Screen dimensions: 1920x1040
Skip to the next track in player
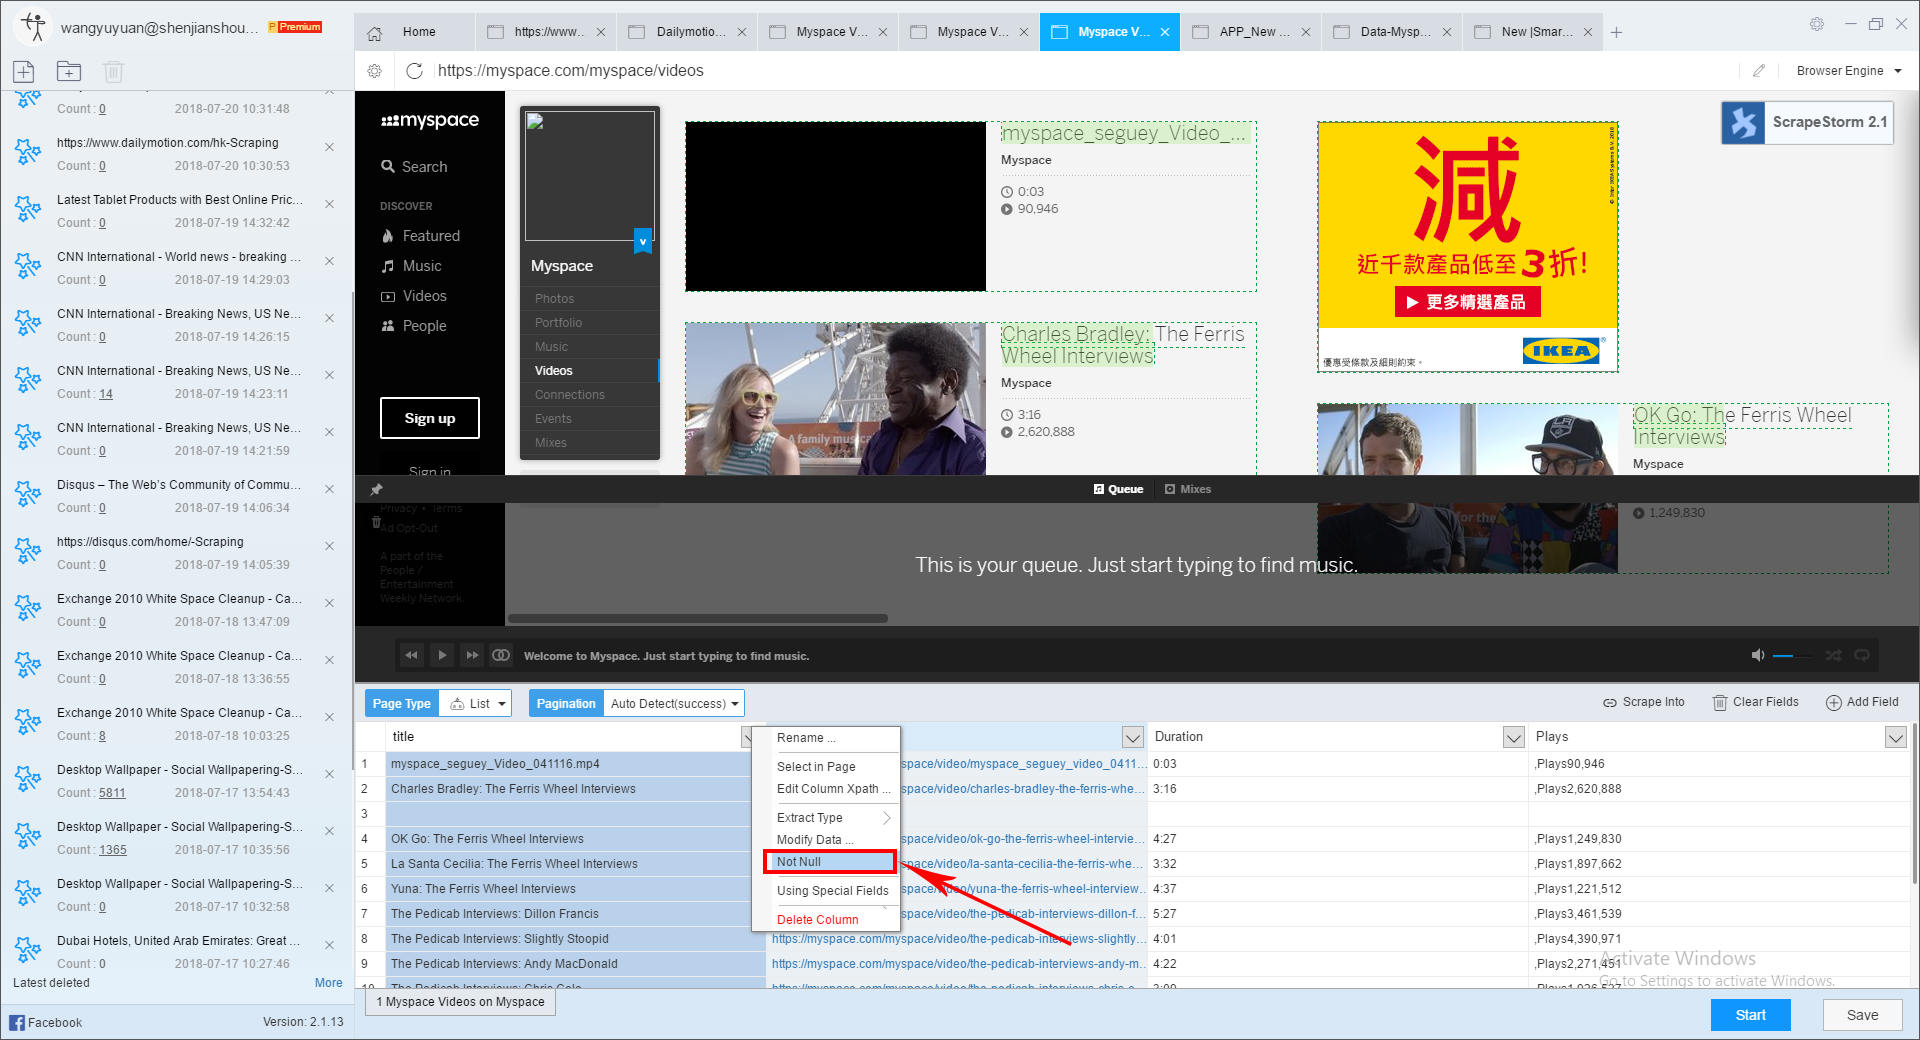472,655
